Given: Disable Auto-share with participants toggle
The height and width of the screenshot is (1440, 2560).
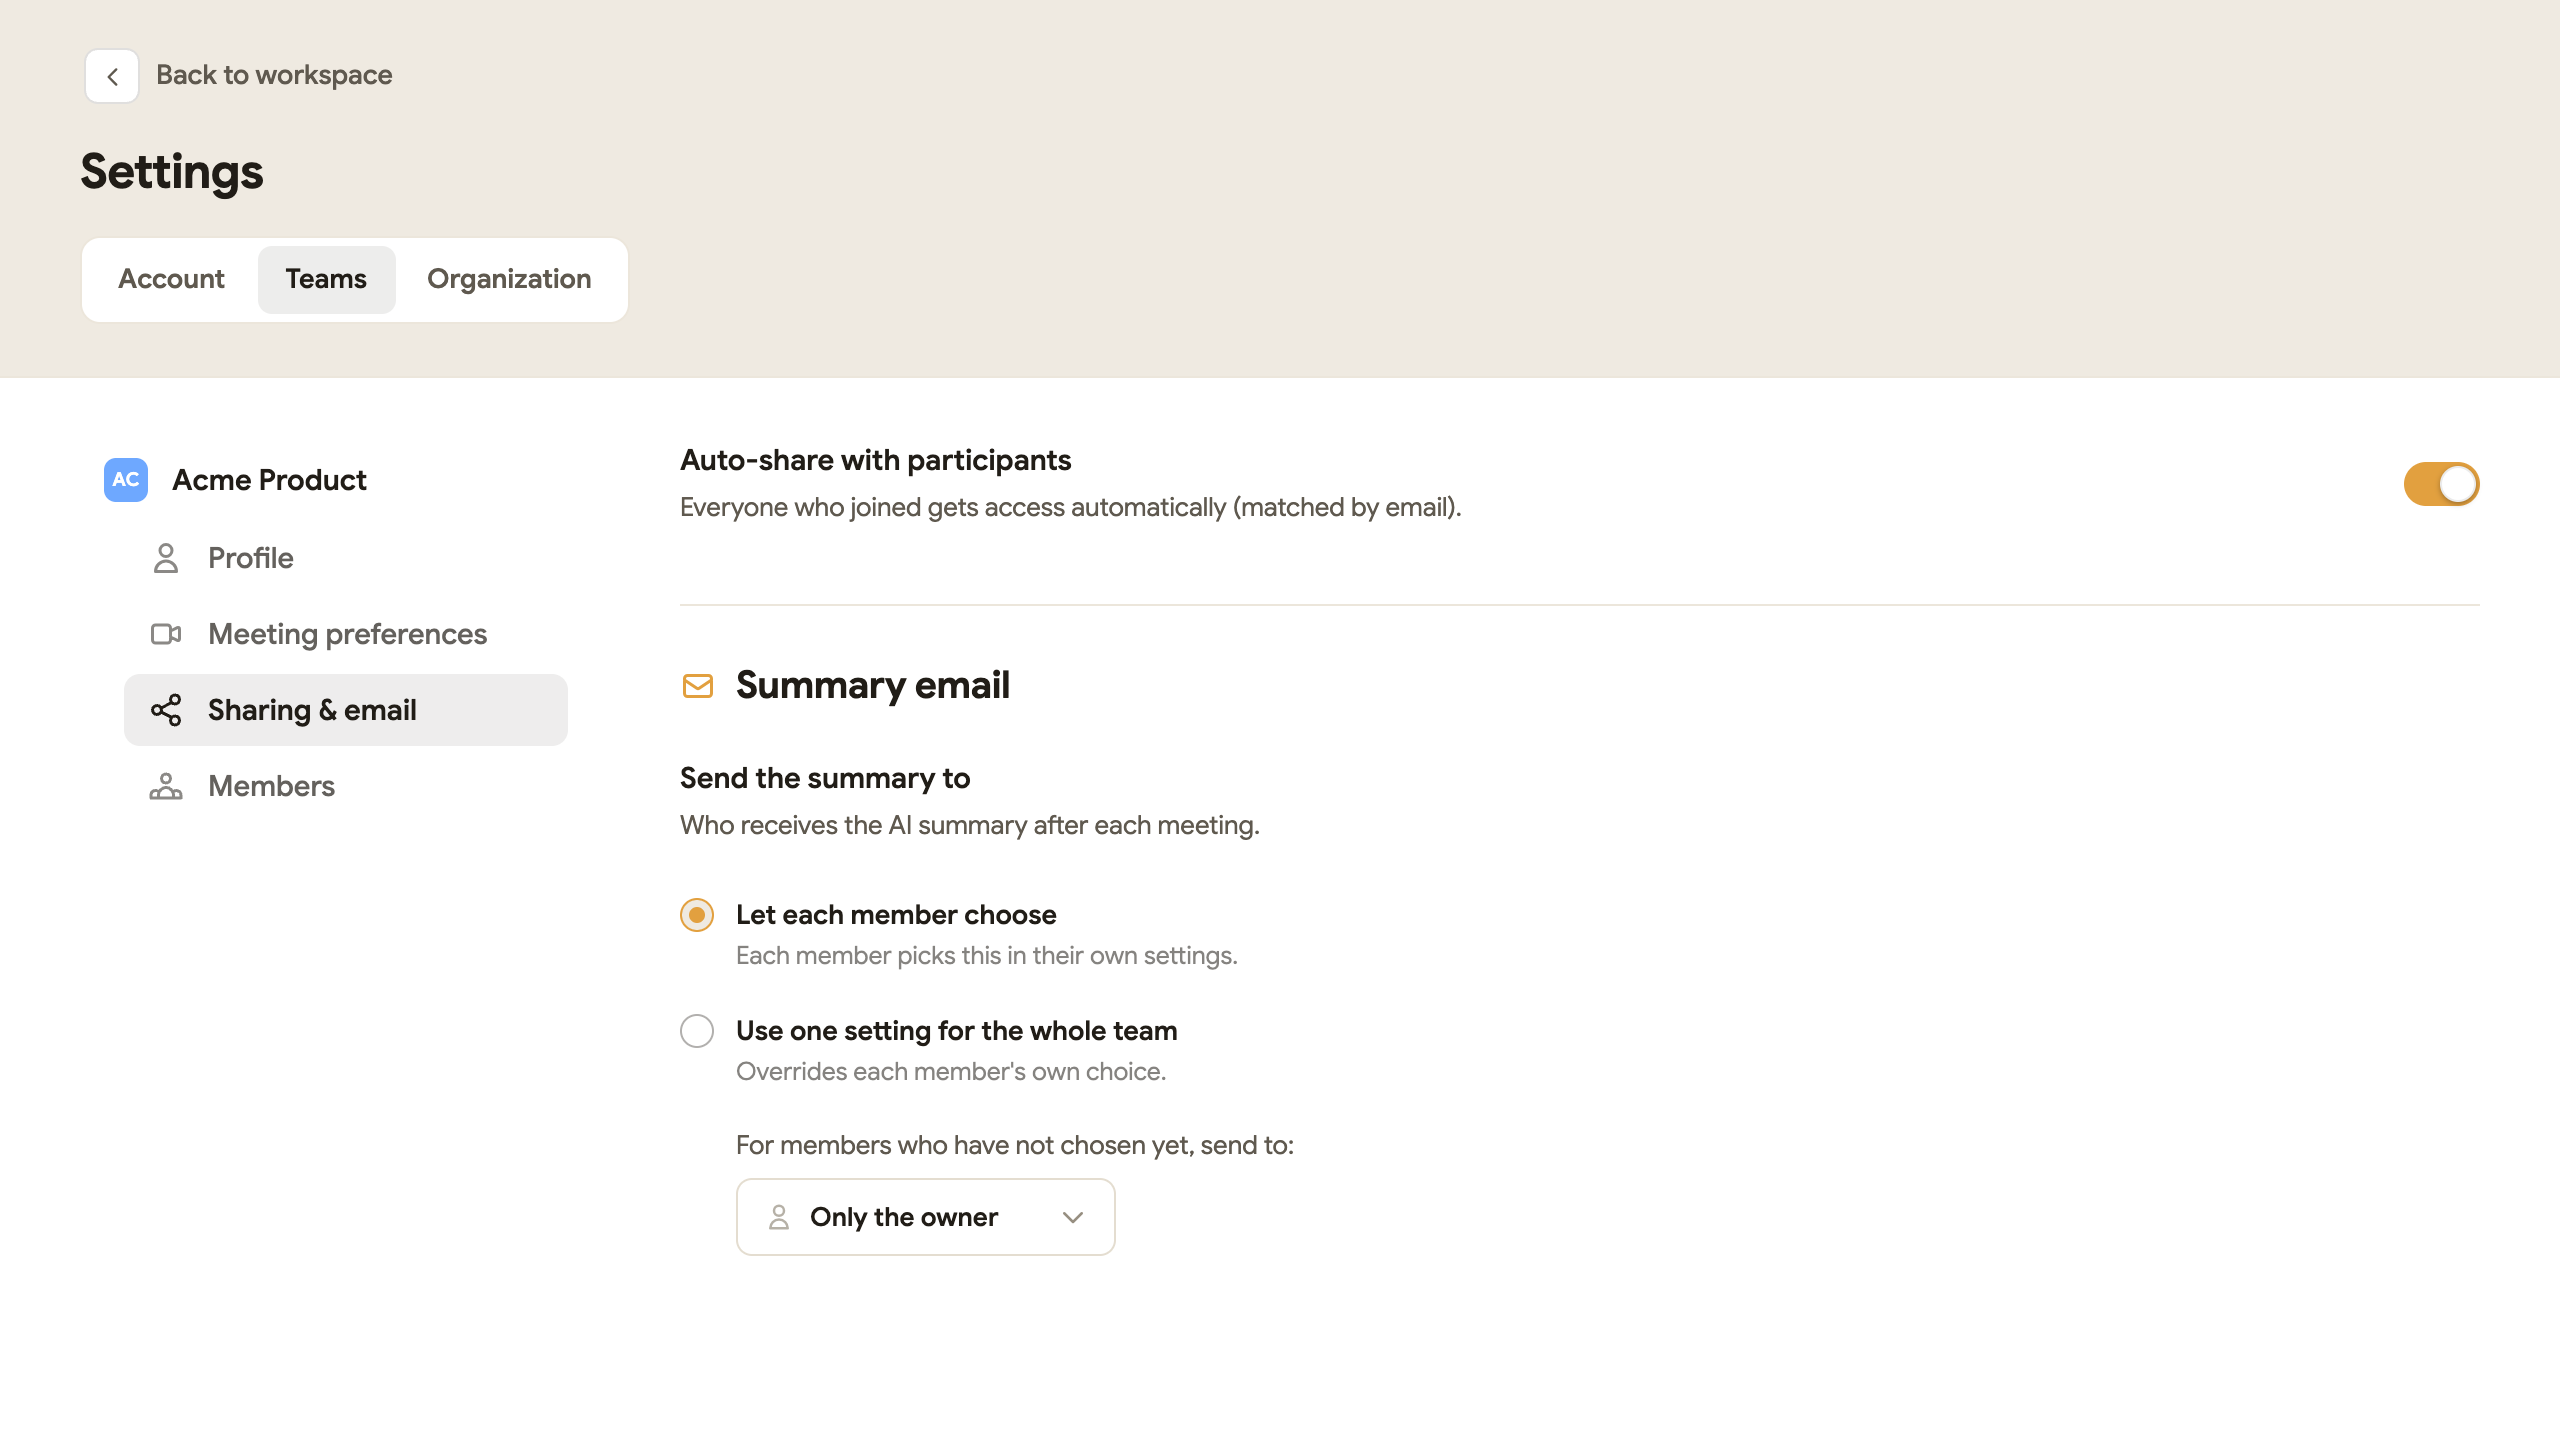Looking at the screenshot, I should (x=2441, y=484).
